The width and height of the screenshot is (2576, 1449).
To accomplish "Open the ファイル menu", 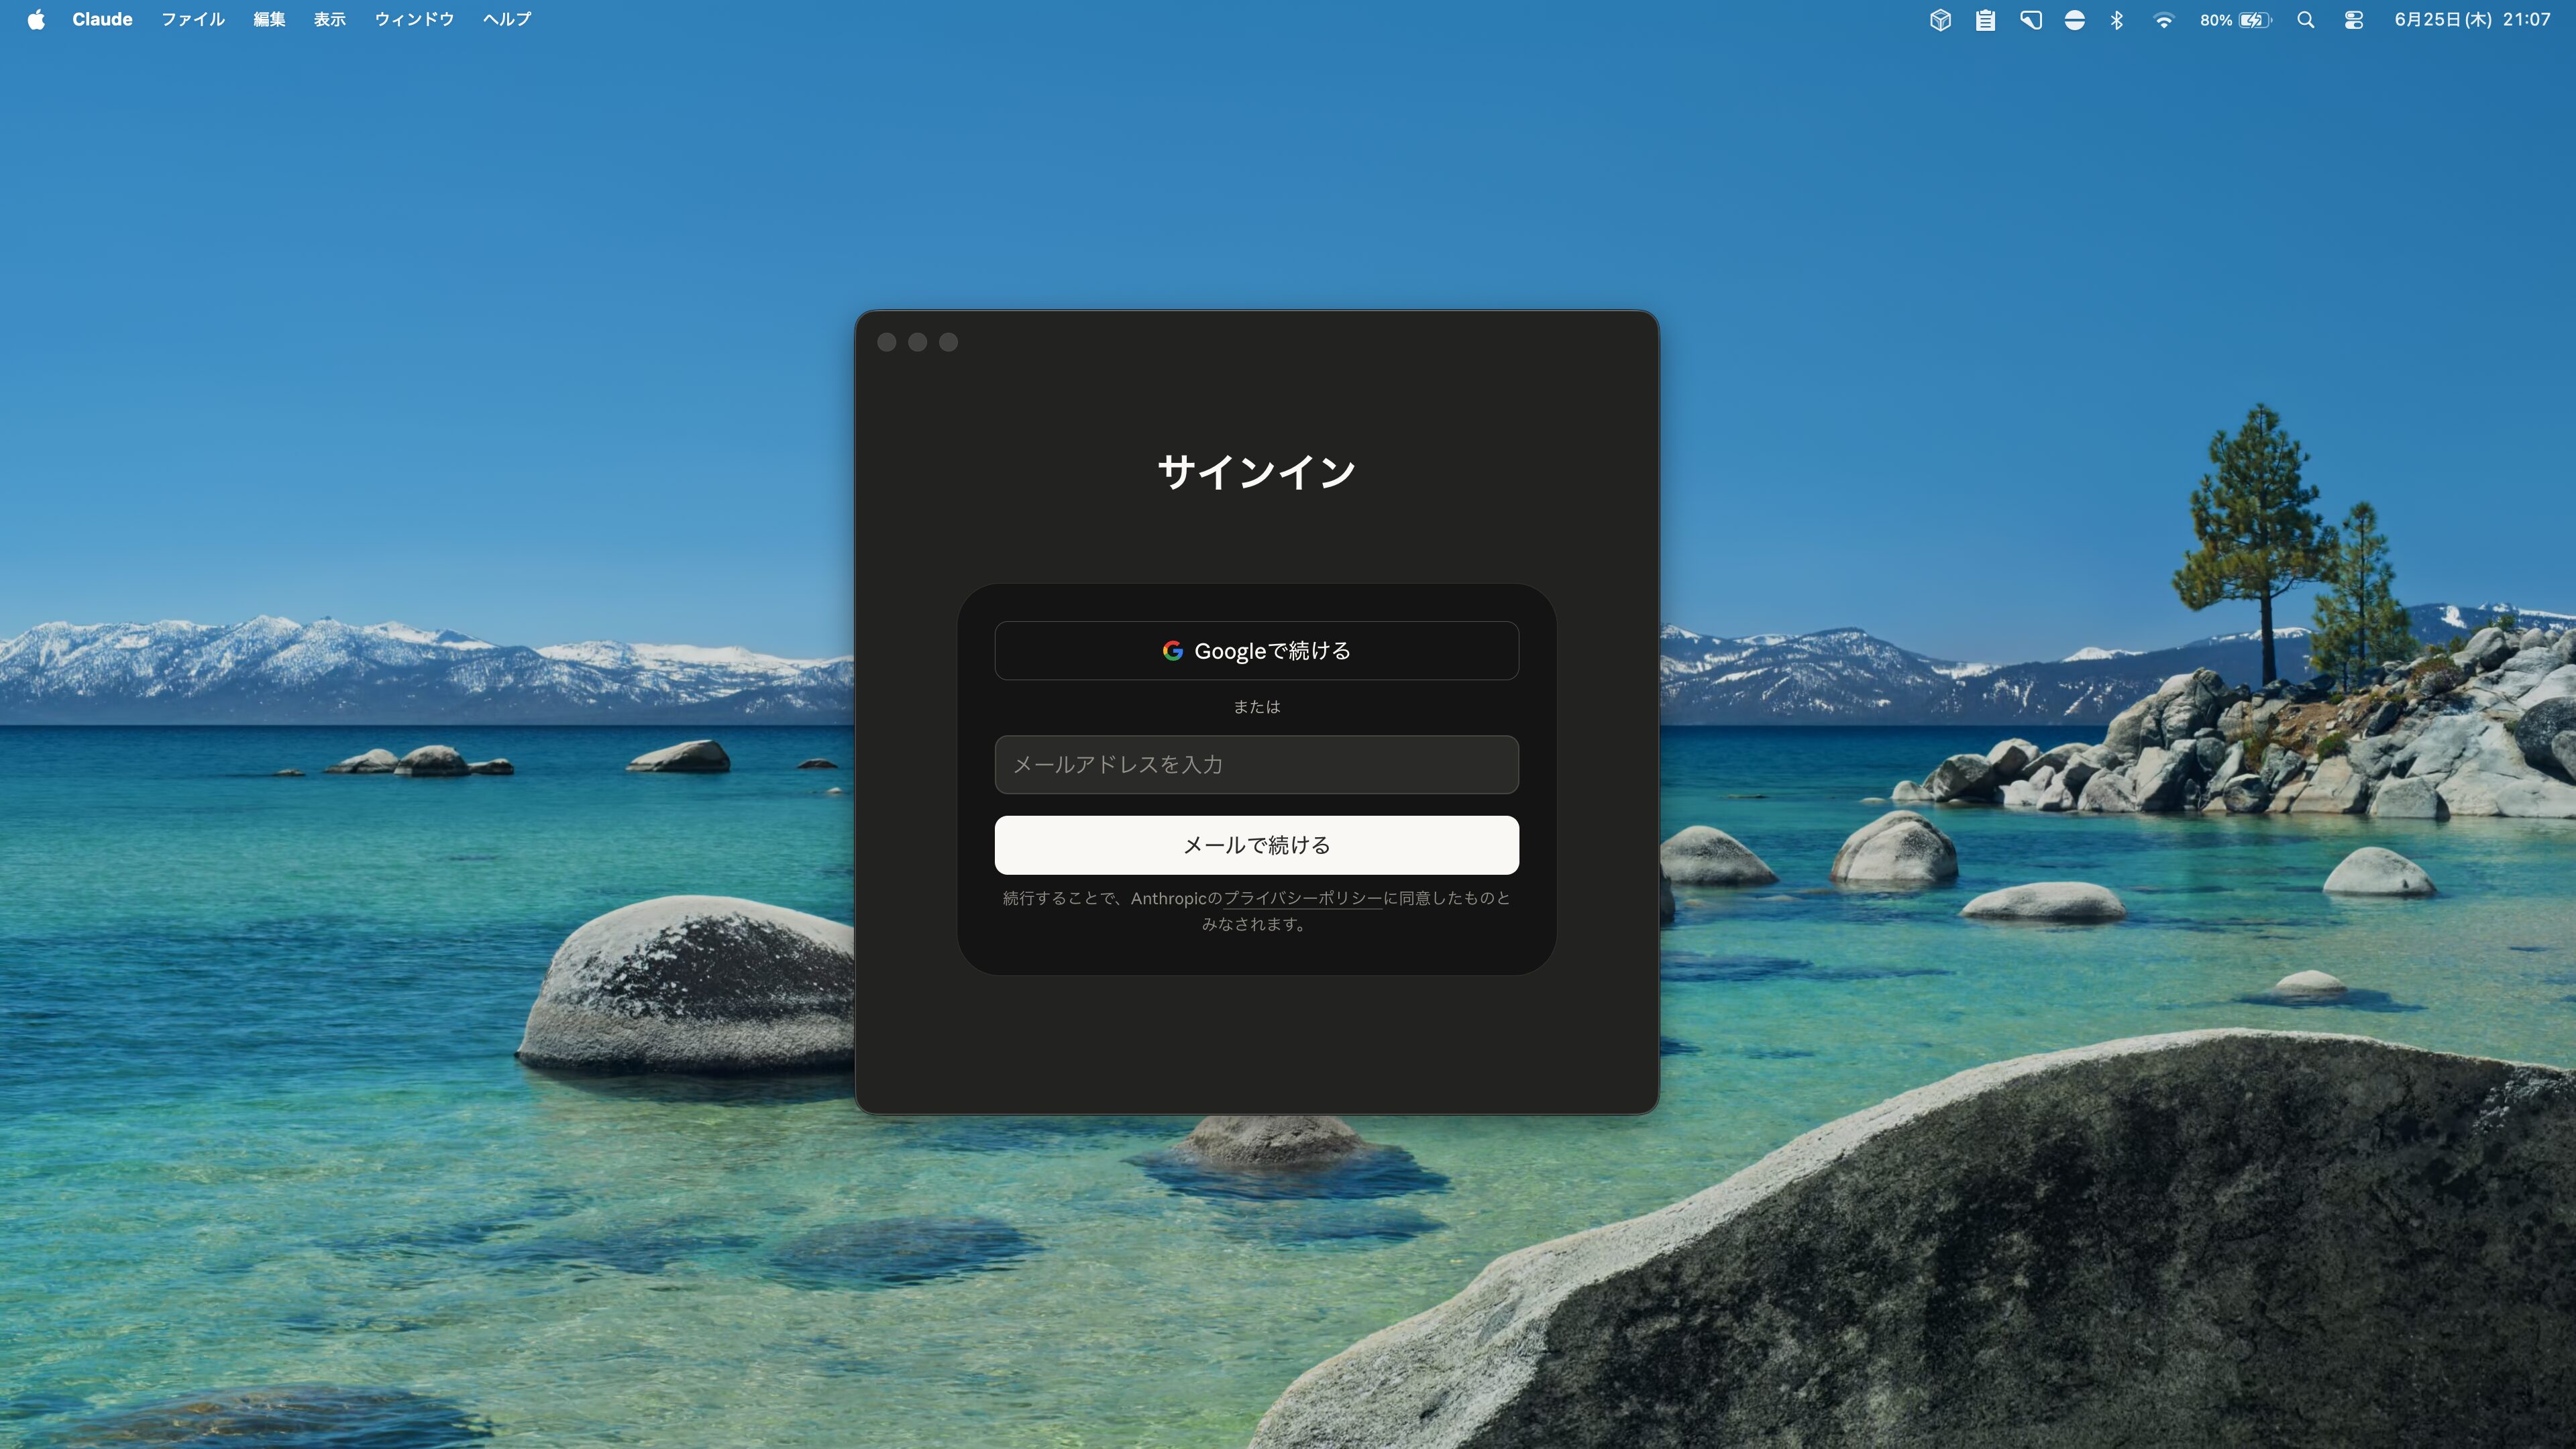I will tap(193, 20).
